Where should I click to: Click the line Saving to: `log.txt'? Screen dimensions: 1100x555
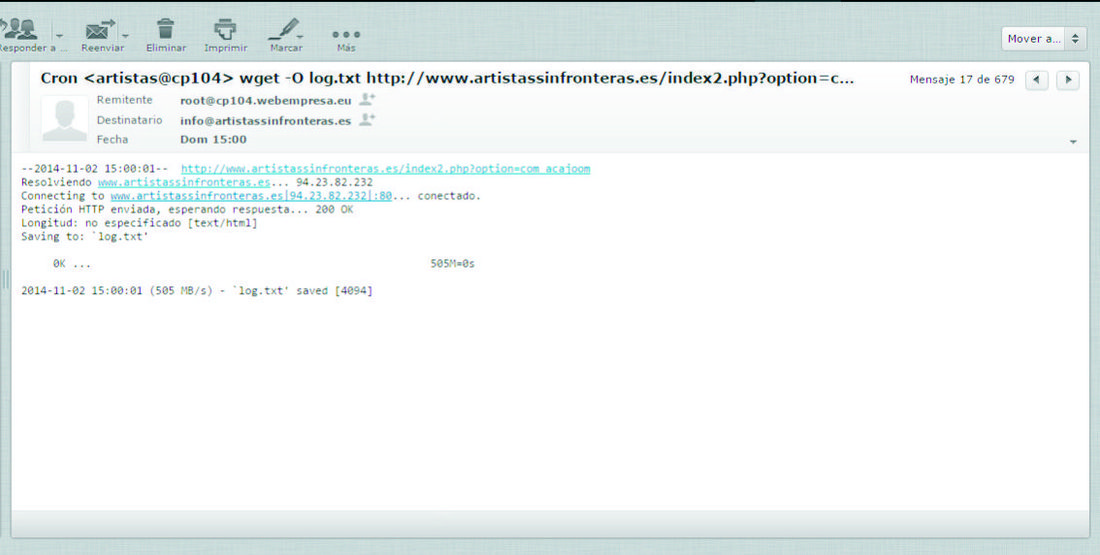[85, 236]
